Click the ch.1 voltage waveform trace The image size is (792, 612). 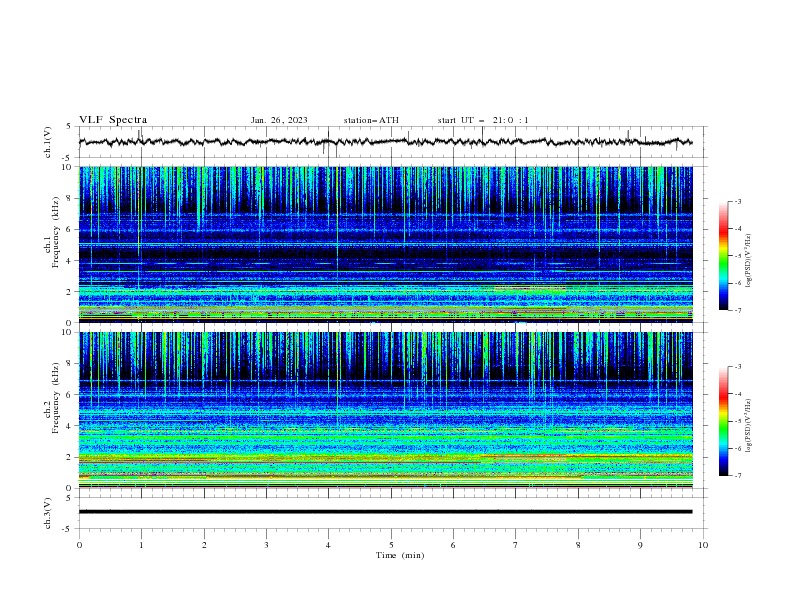[385, 142]
